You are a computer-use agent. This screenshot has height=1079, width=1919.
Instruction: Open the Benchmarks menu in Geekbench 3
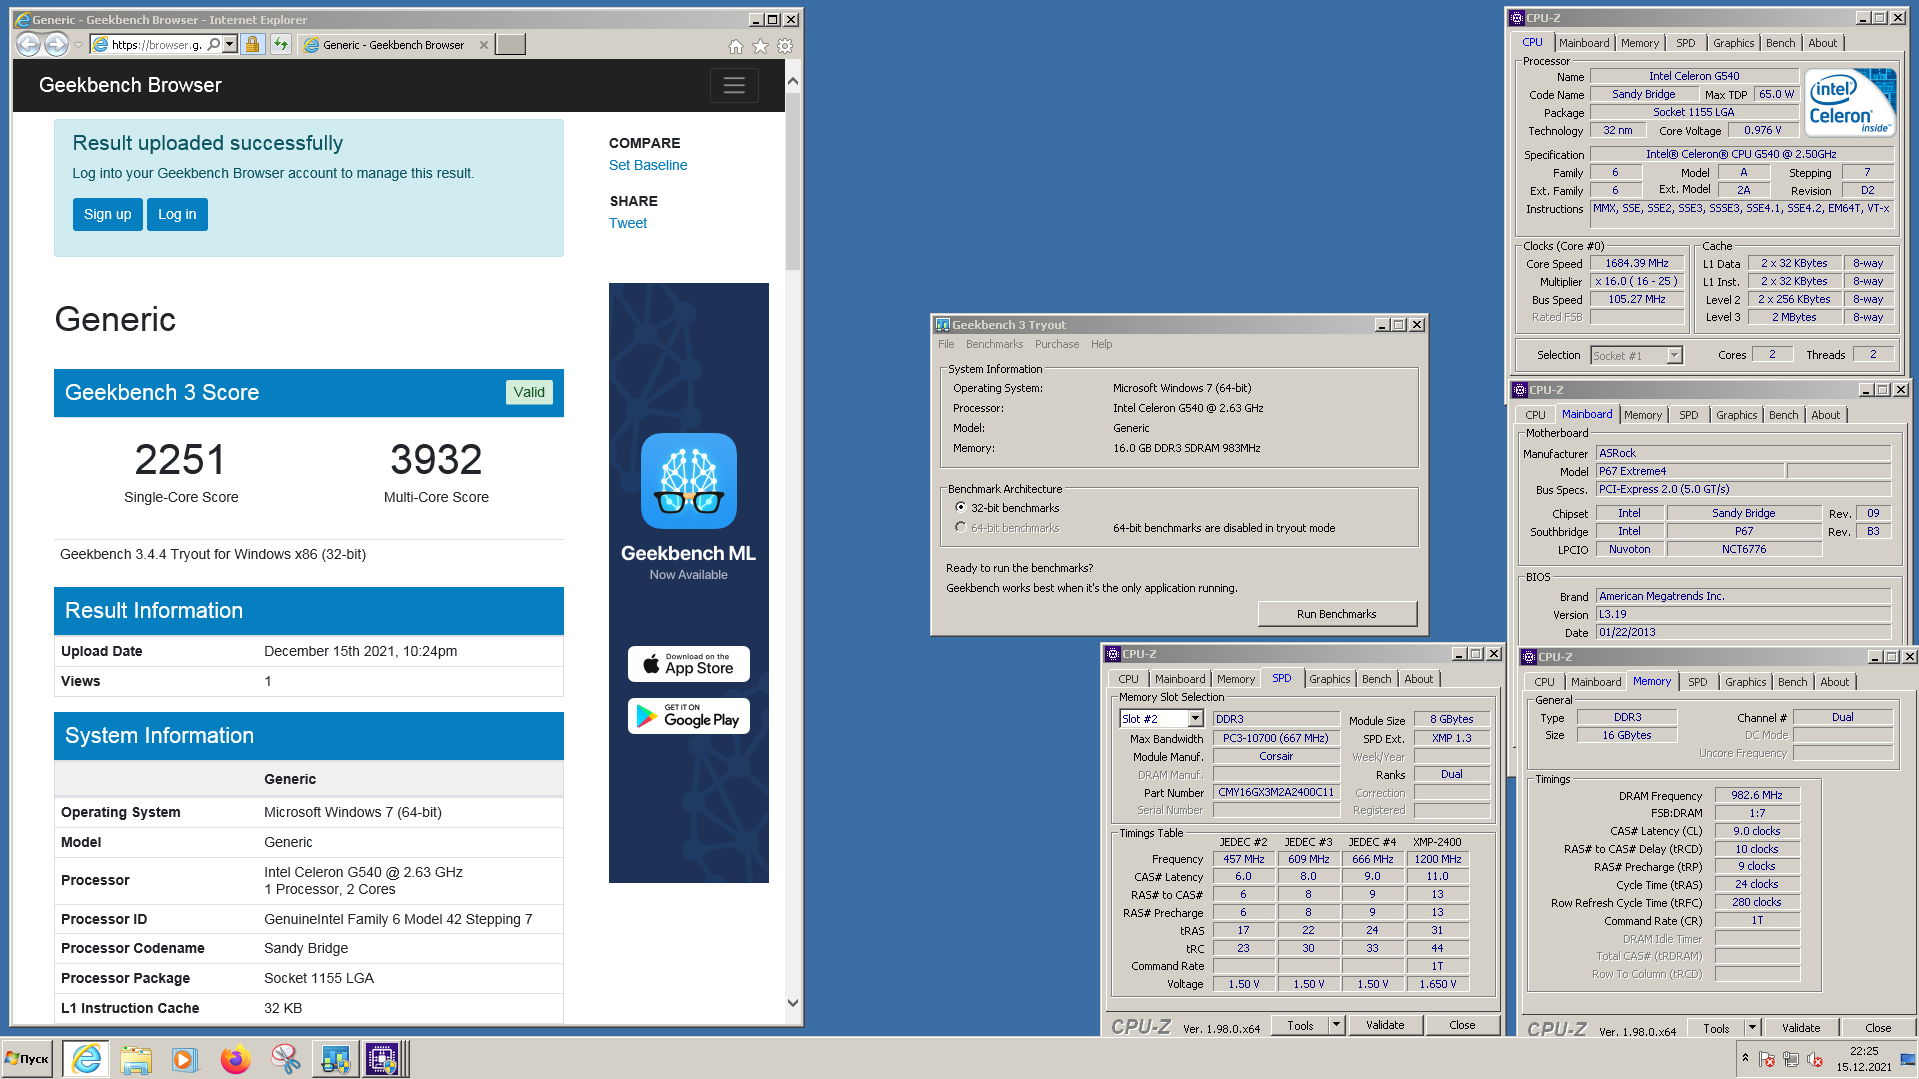tap(994, 344)
